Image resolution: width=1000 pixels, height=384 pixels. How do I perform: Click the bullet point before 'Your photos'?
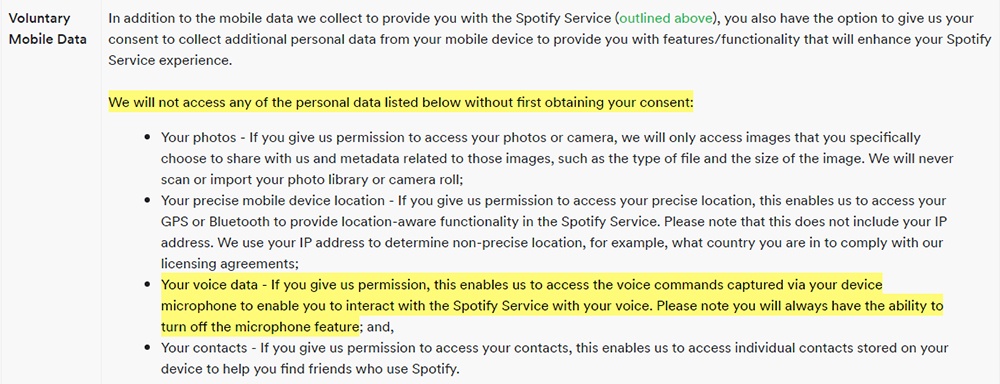click(148, 138)
